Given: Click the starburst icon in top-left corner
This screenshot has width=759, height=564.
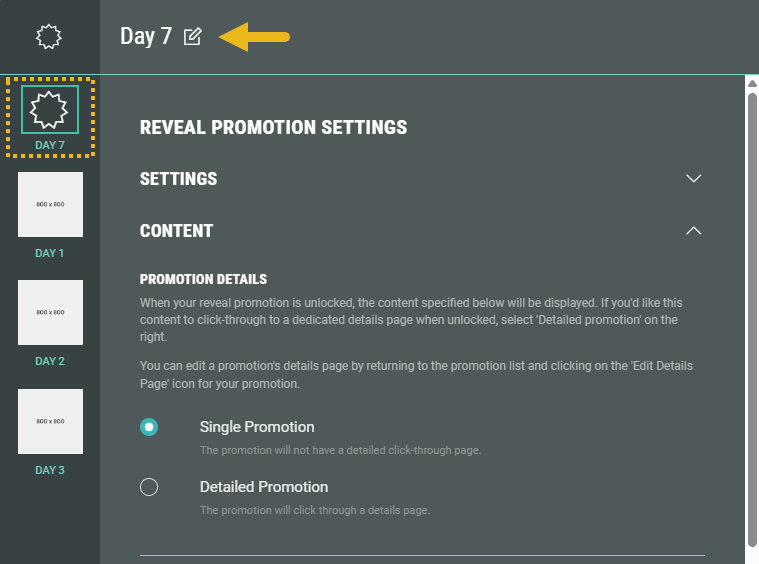Looking at the screenshot, I should (49, 37).
